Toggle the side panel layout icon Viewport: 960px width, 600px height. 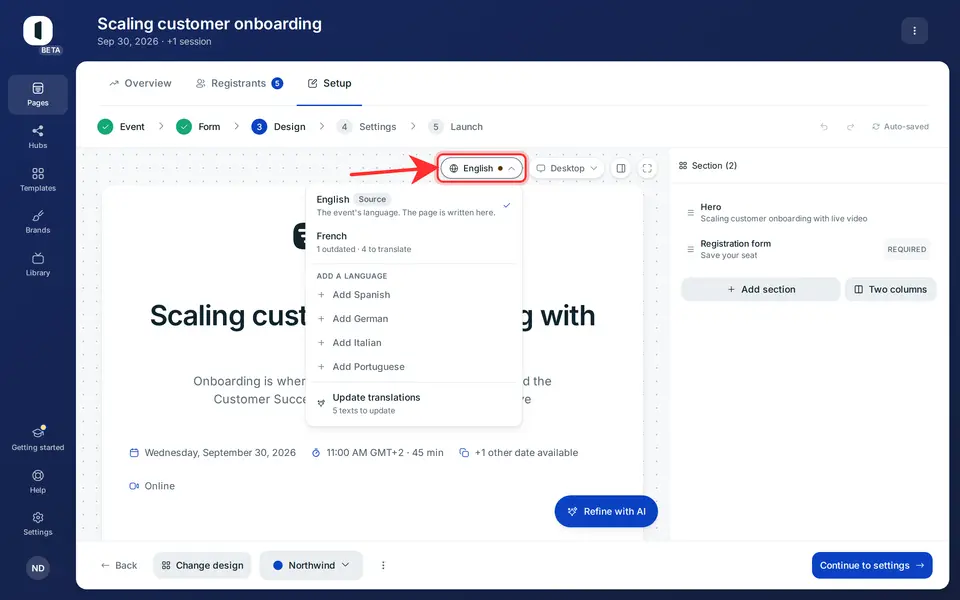coord(621,168)
